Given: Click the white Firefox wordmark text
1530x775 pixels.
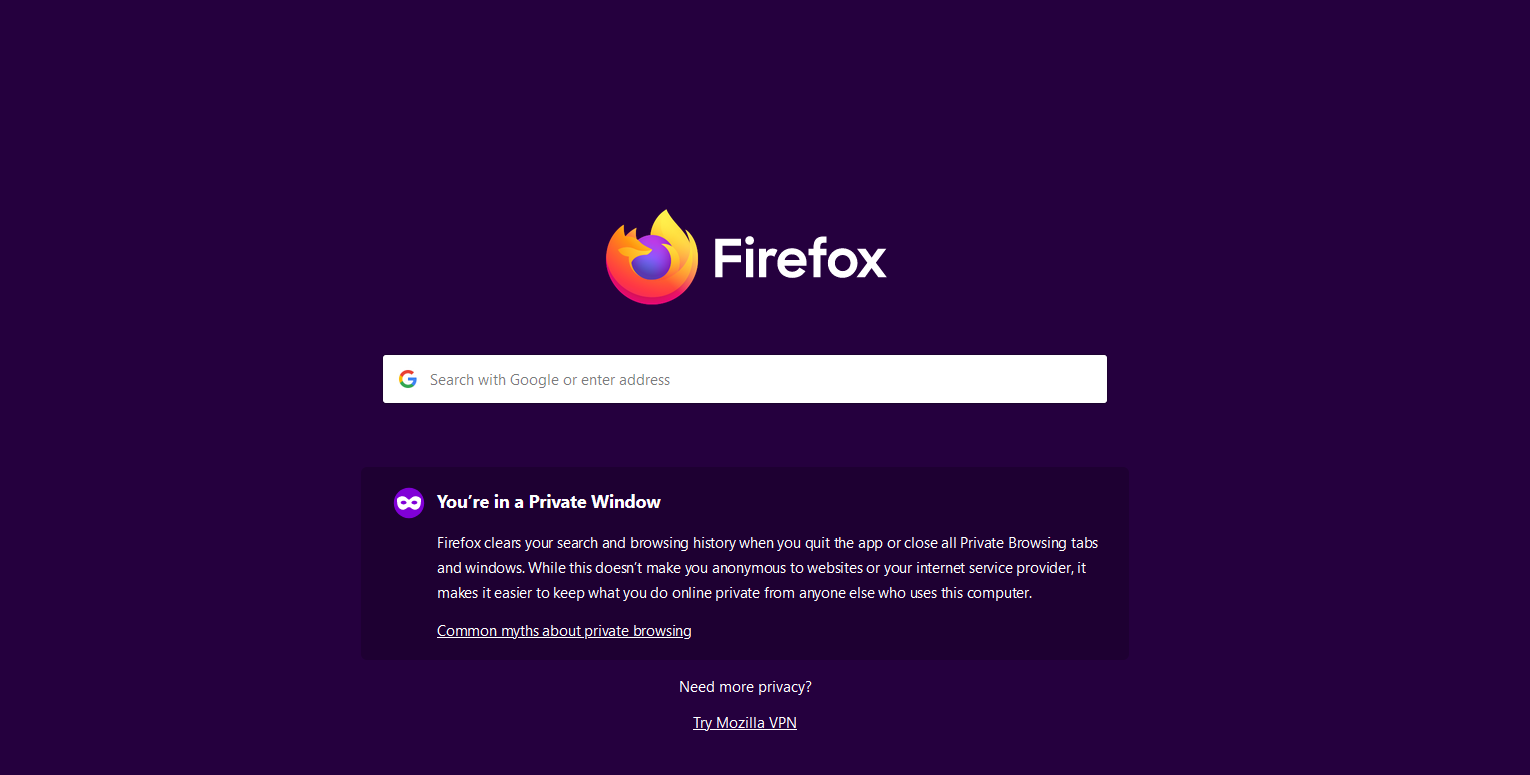Looking at the screenshot, I should pyautogui.click(x=800, y=258).
